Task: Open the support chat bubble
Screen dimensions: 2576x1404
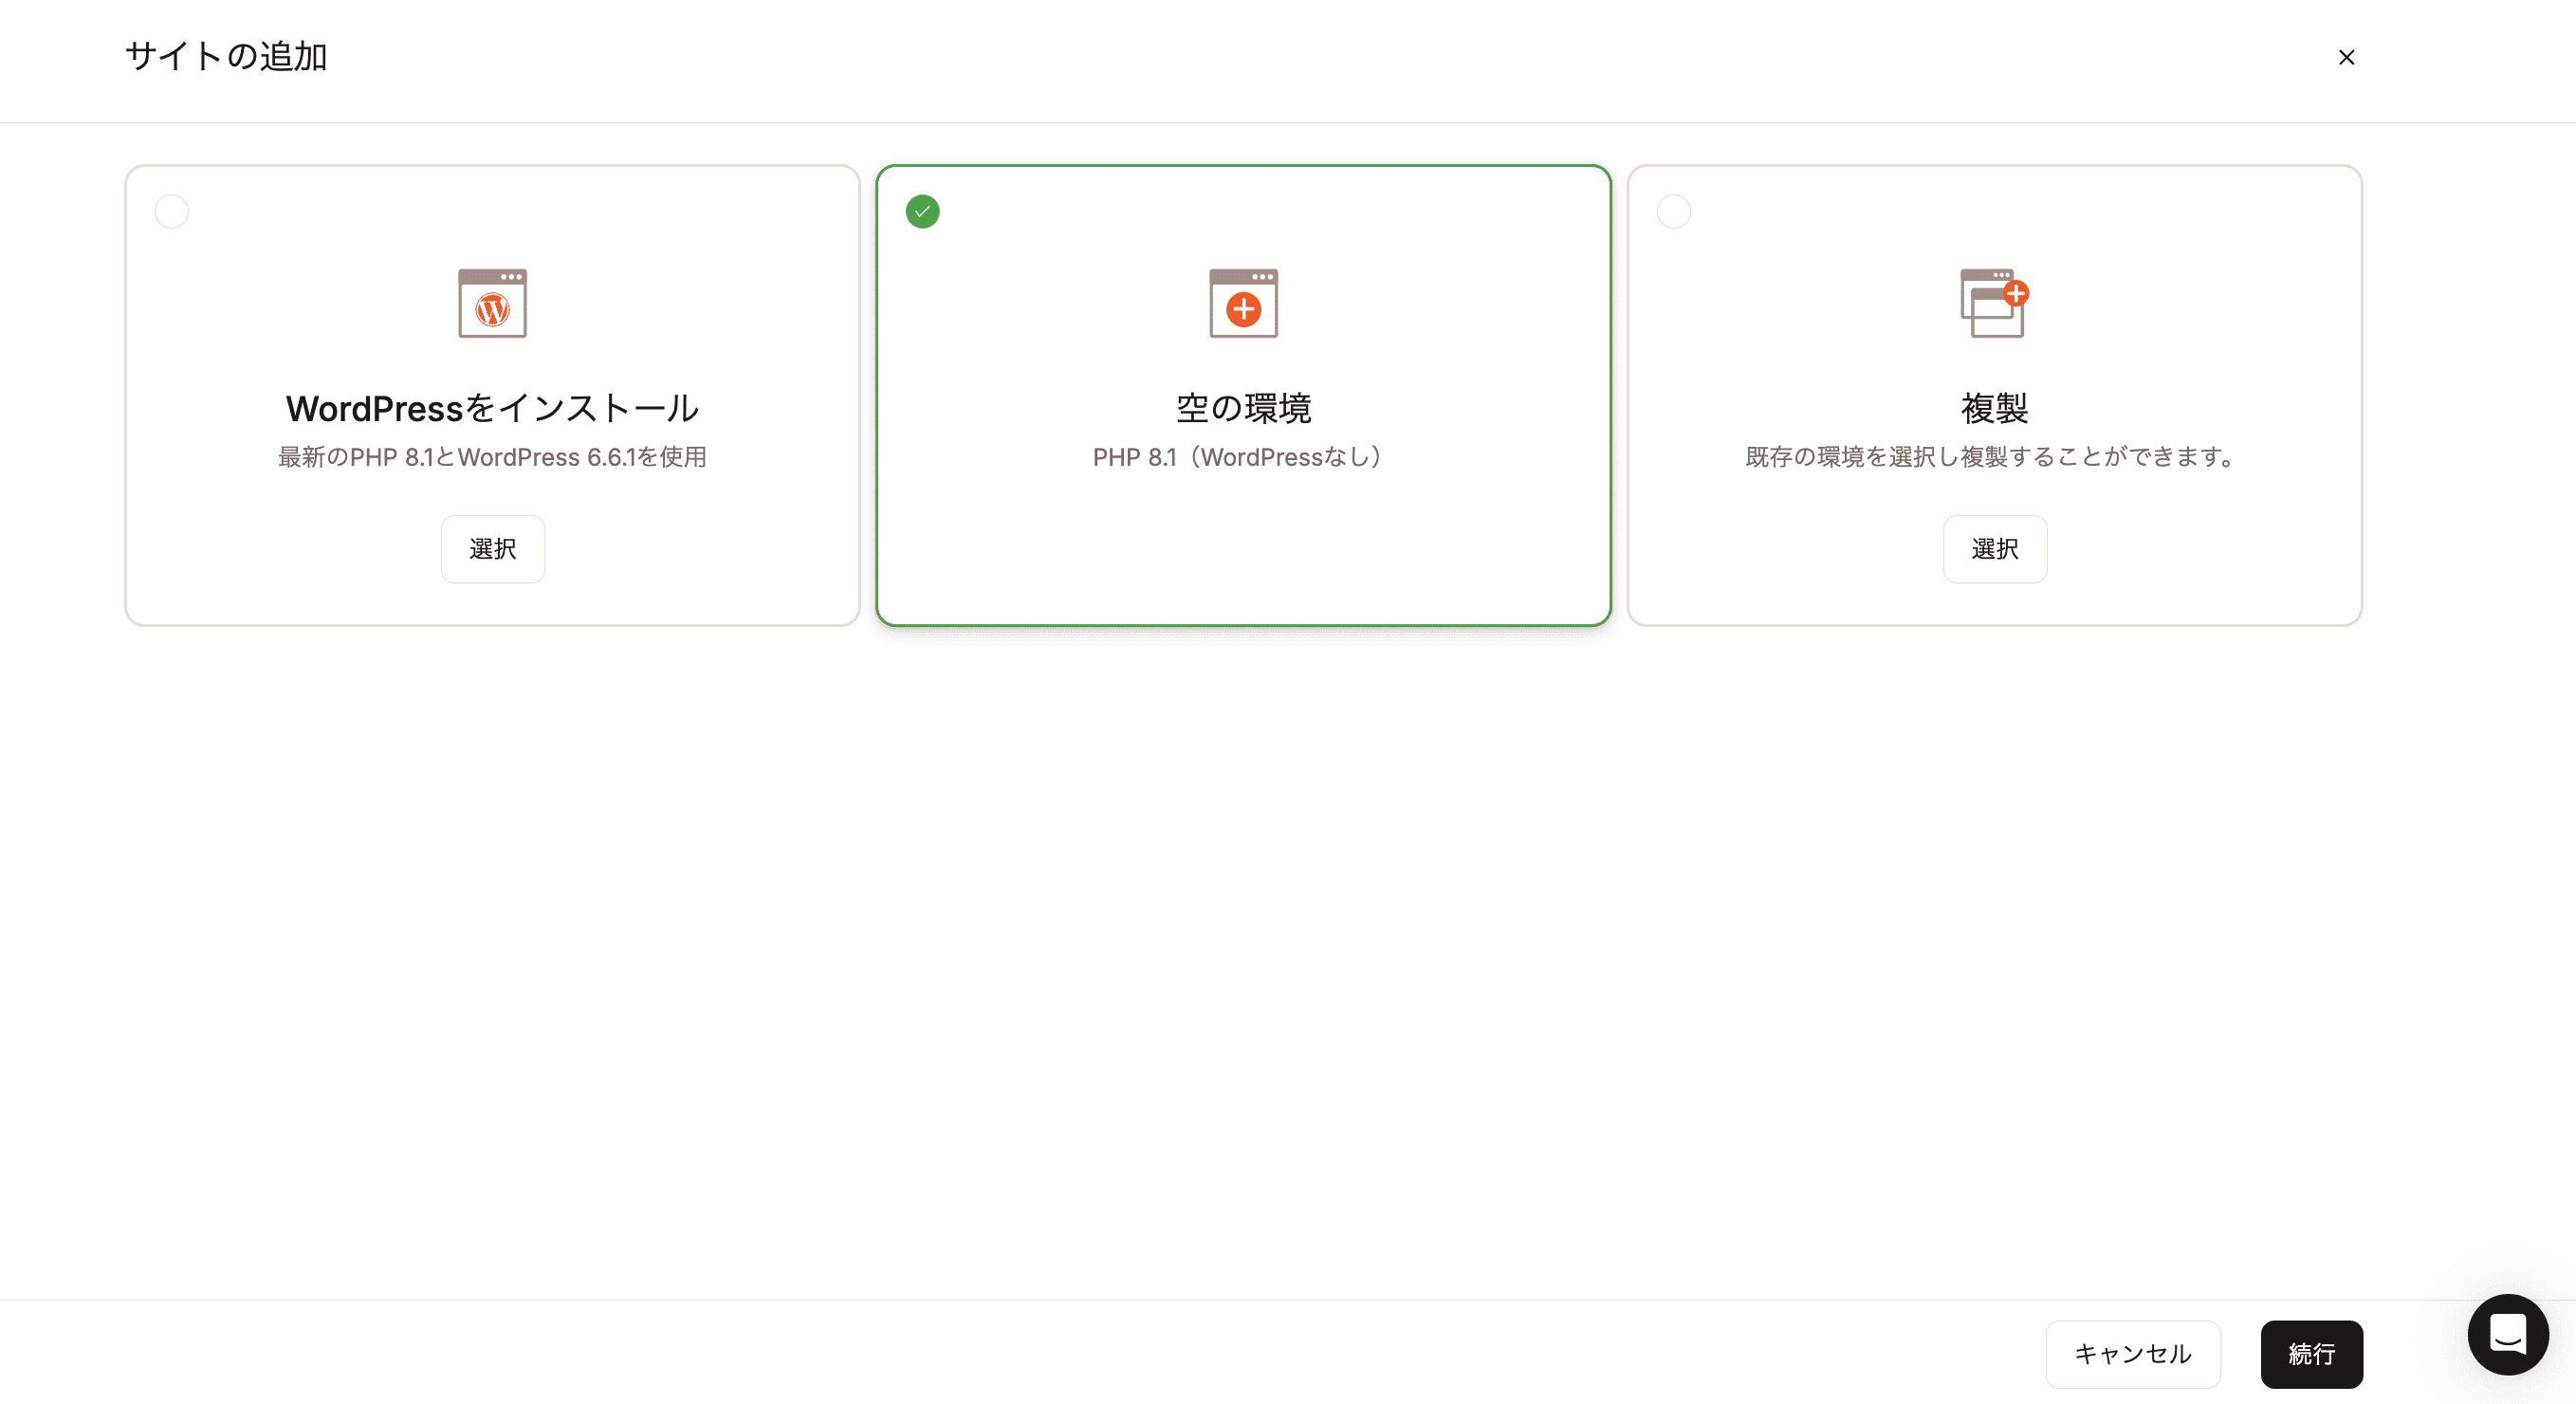Action: click(x=2507, y=1334)
